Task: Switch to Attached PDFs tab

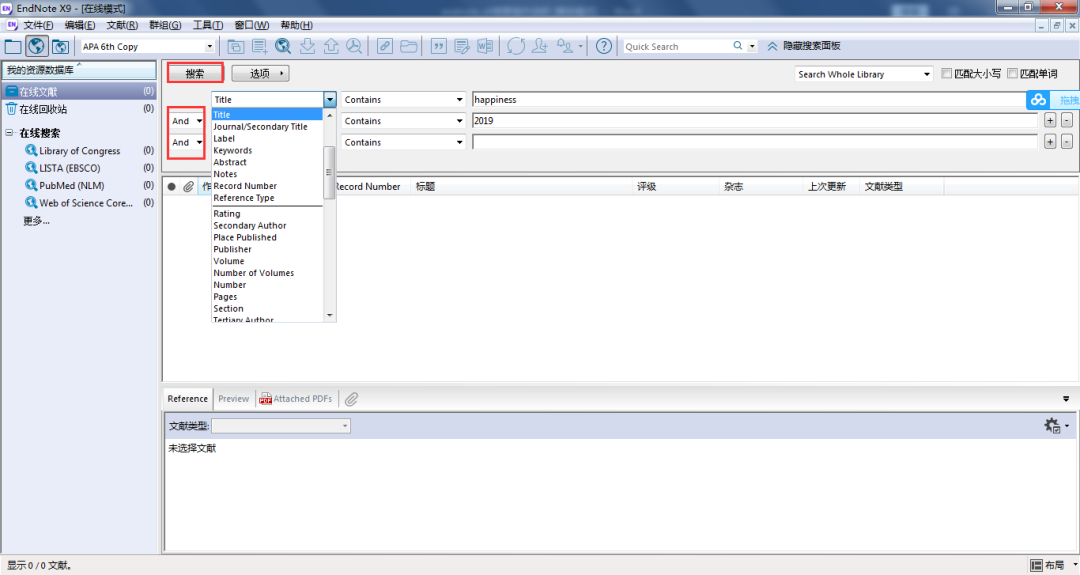Action: (x=295, y=399)
